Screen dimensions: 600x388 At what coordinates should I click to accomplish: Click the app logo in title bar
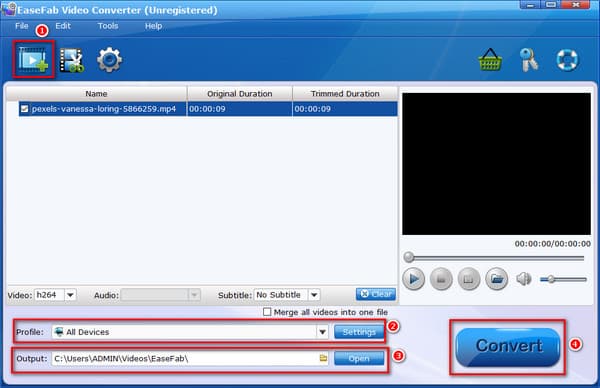point(8,9)
